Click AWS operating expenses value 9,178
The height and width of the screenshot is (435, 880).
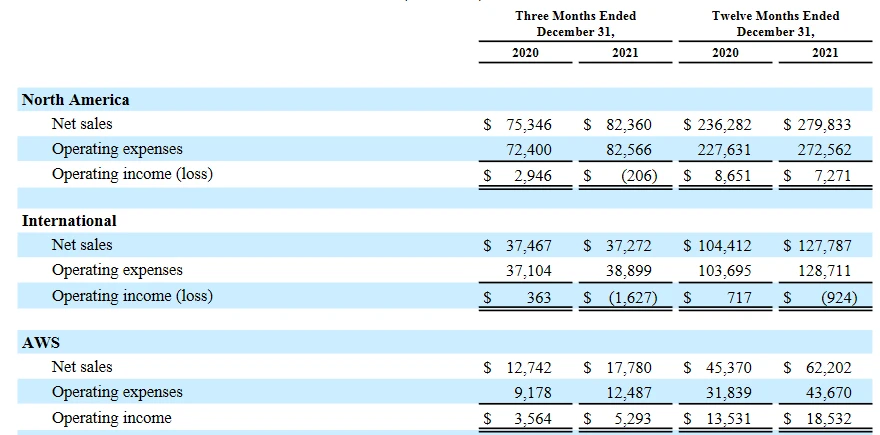pyautogui.click(x=533, y=392)
